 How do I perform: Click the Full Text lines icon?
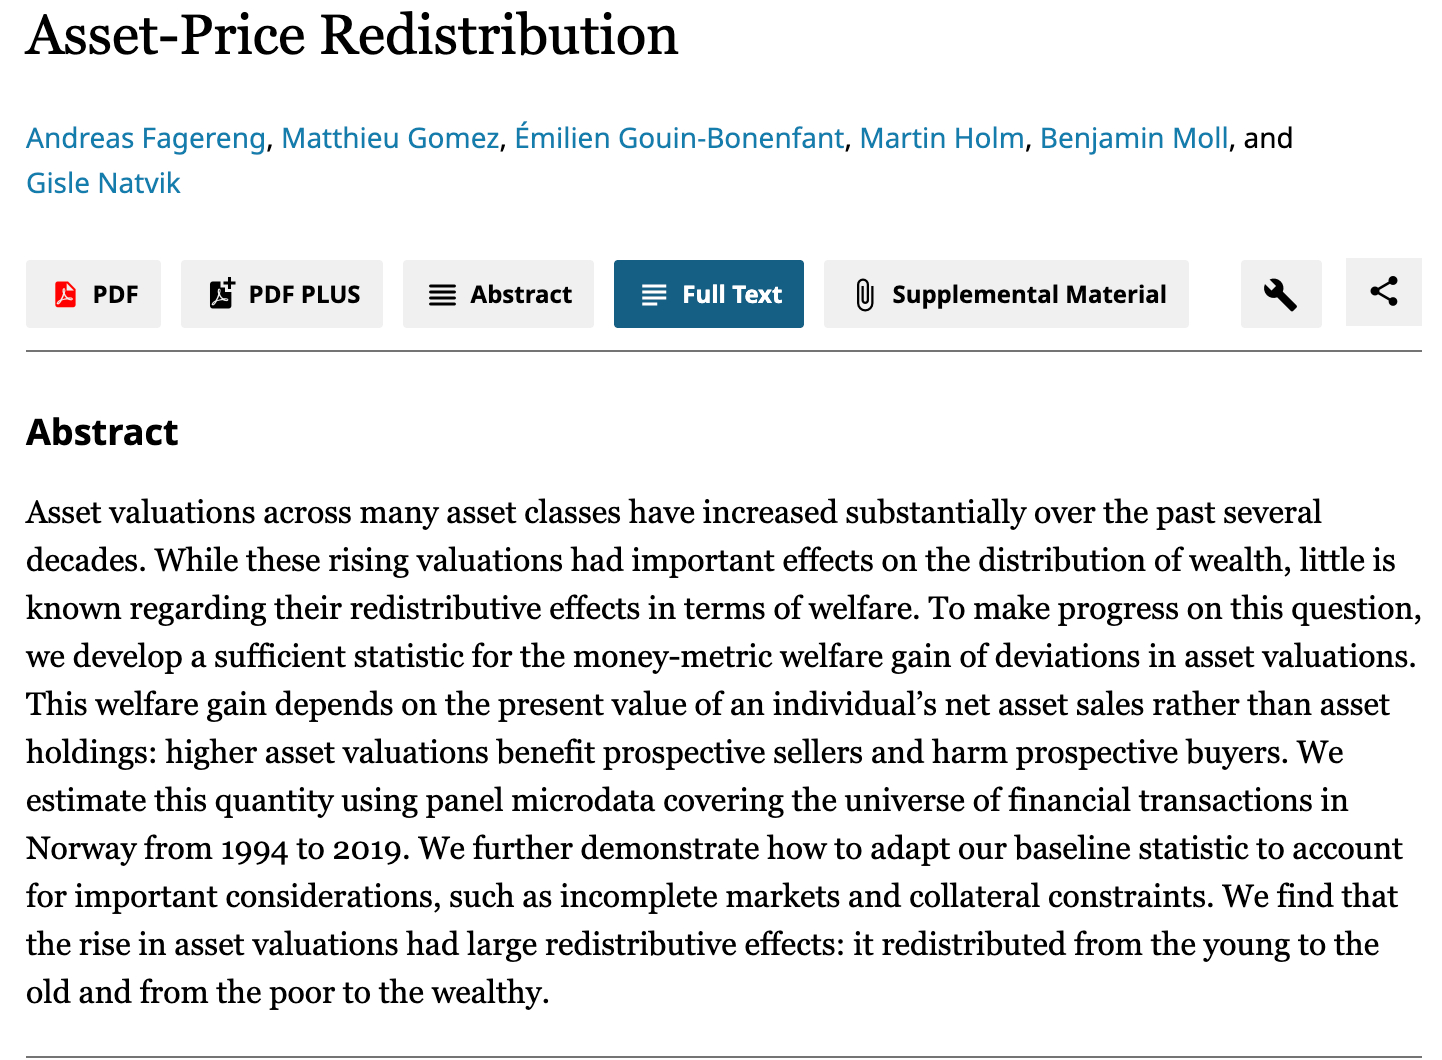coord(654,295)
